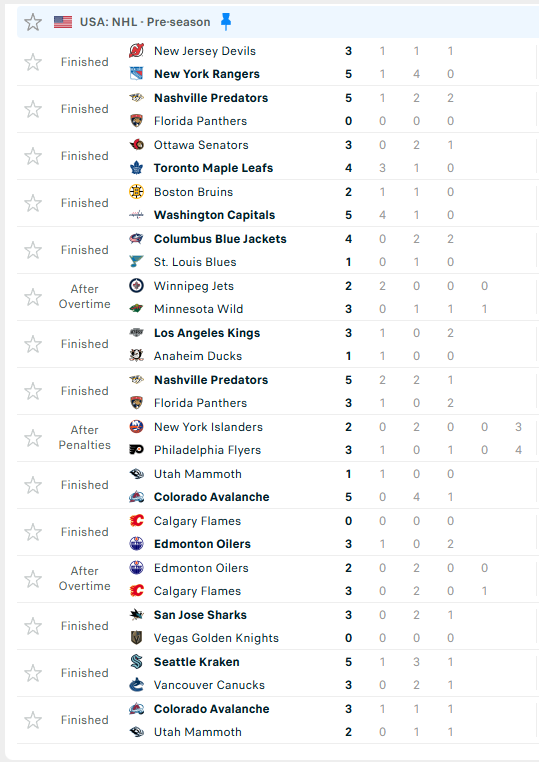Open the Vancouver Canucks team link
539x762 pixels.
click(x=209, y=685)
